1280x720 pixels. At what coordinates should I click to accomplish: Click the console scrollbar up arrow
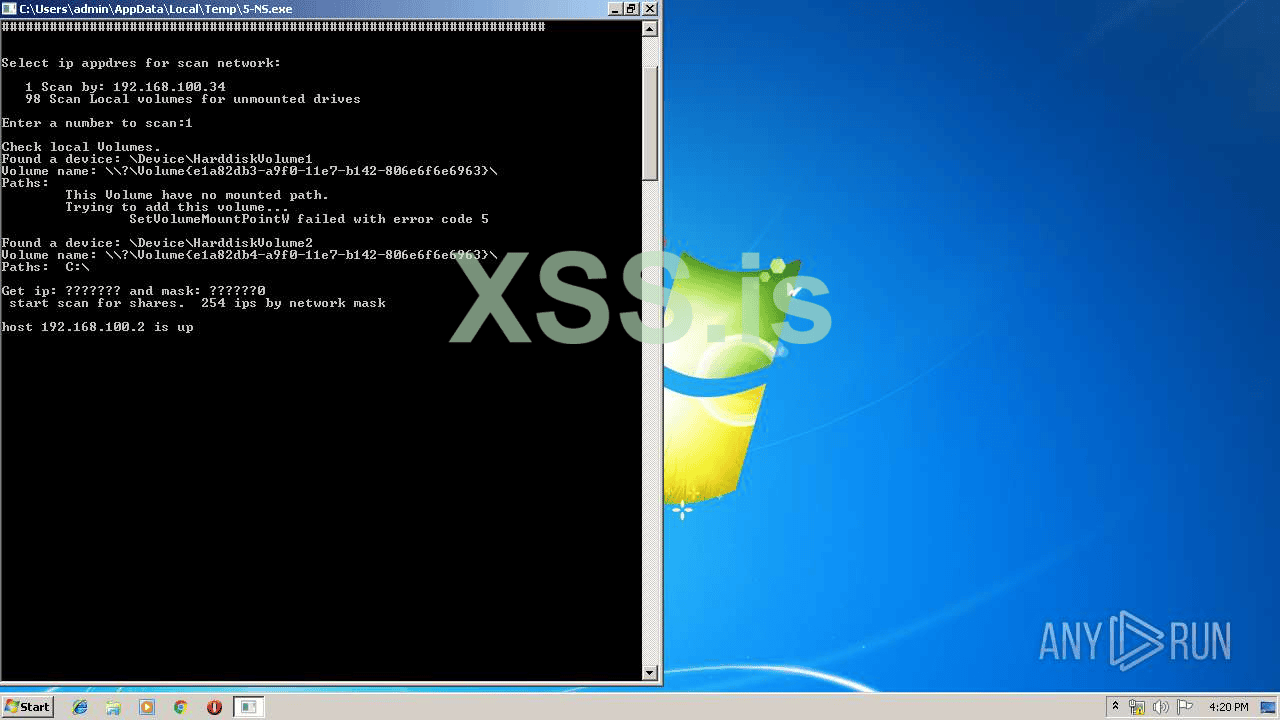[x=650, y=29]
